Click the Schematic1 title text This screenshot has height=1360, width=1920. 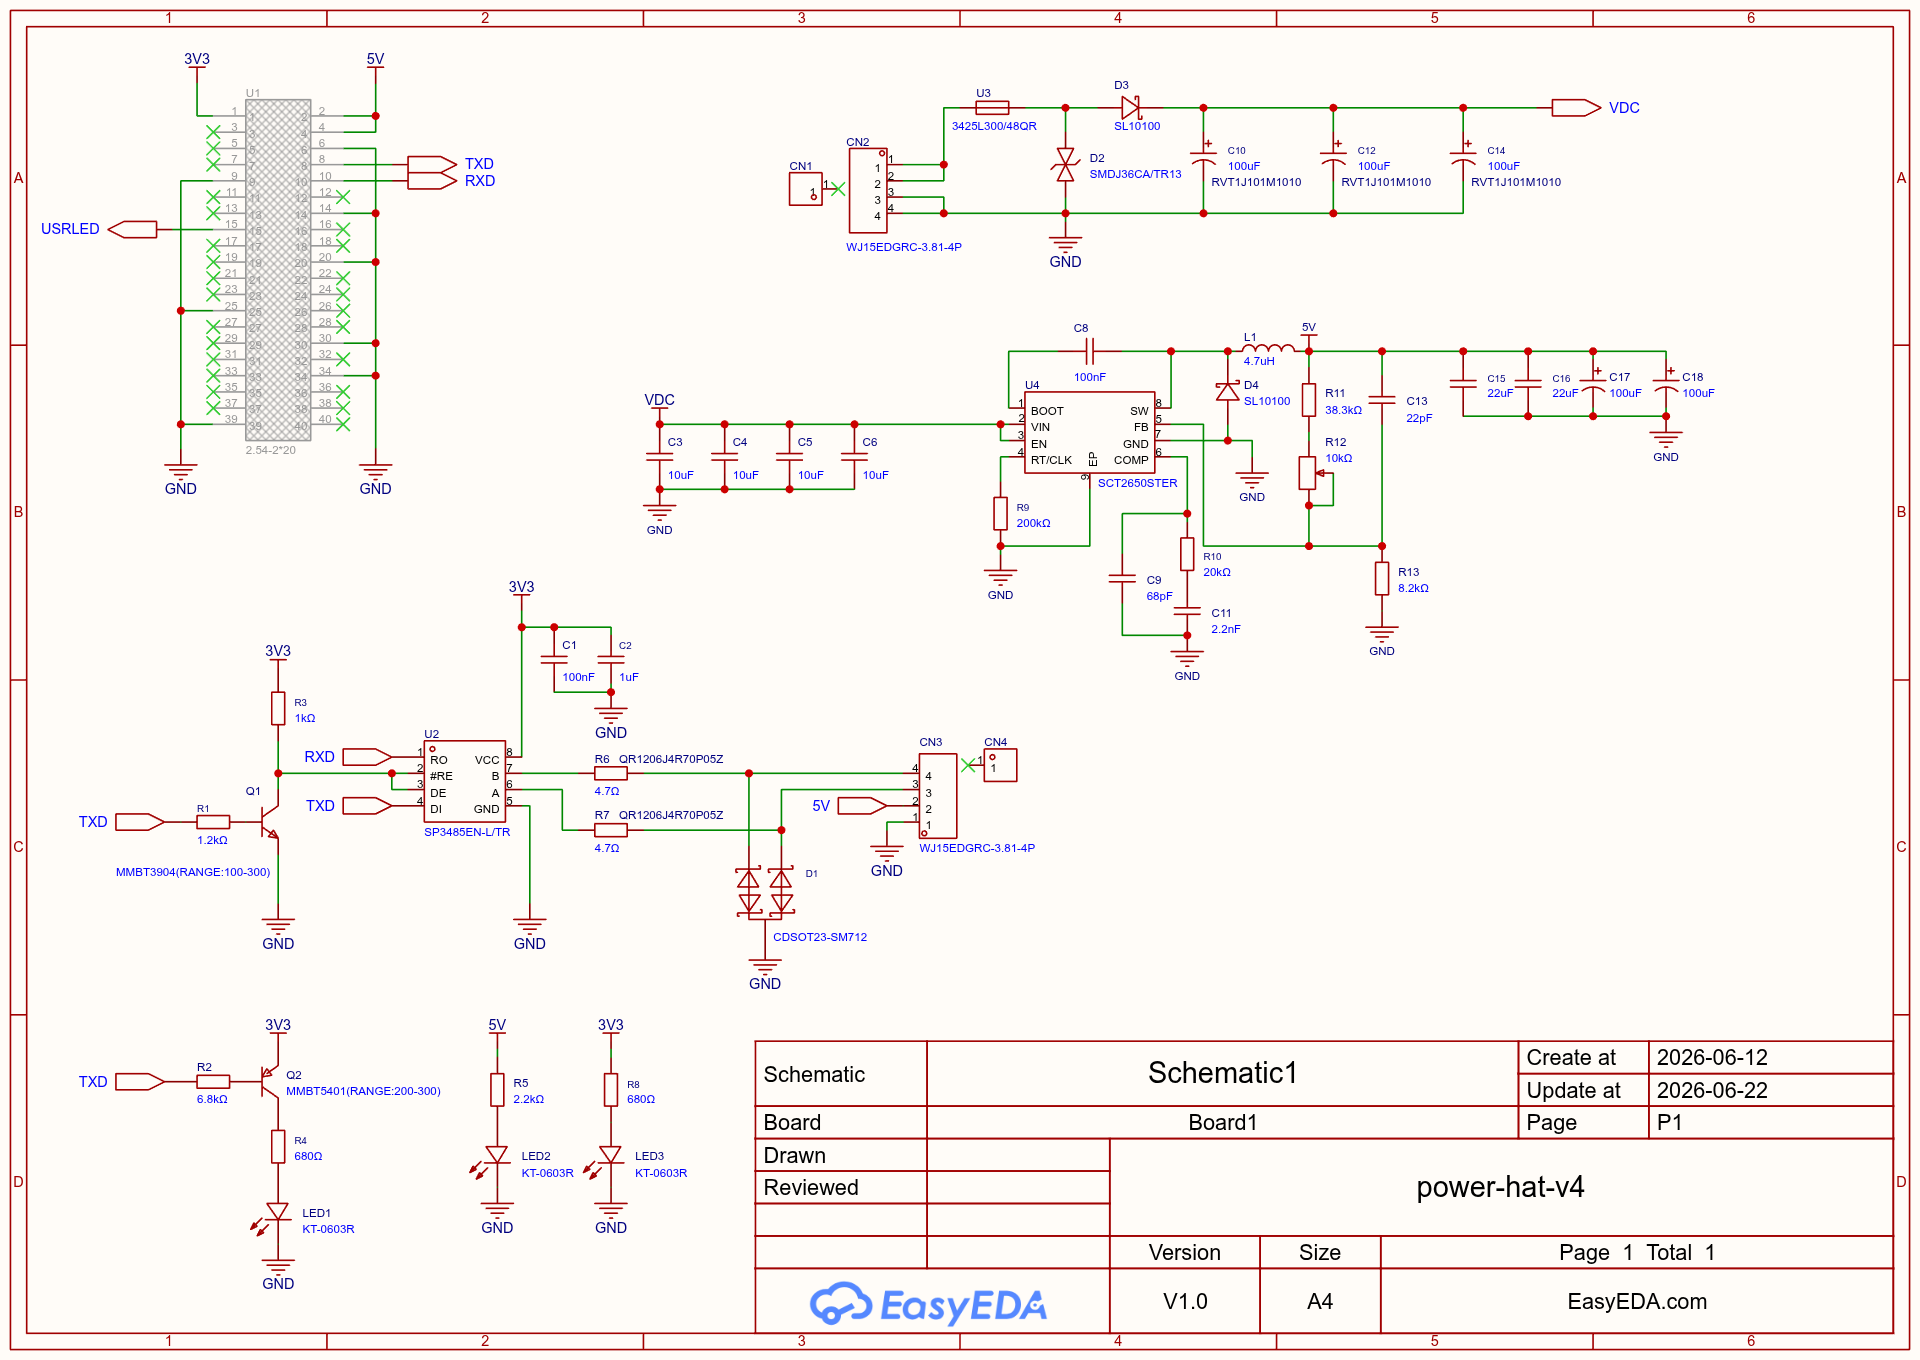point(1222,1073)
